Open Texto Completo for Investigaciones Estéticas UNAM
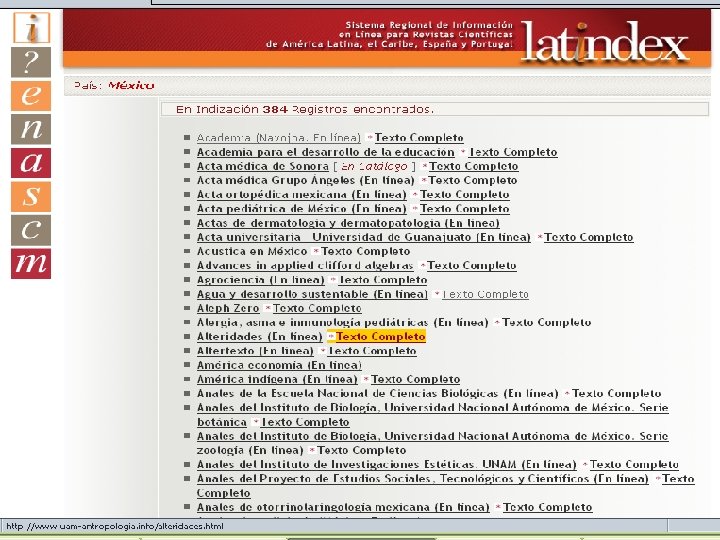Image resolution: width=720 pixels, height=540 pixels. tap(635, 465)
